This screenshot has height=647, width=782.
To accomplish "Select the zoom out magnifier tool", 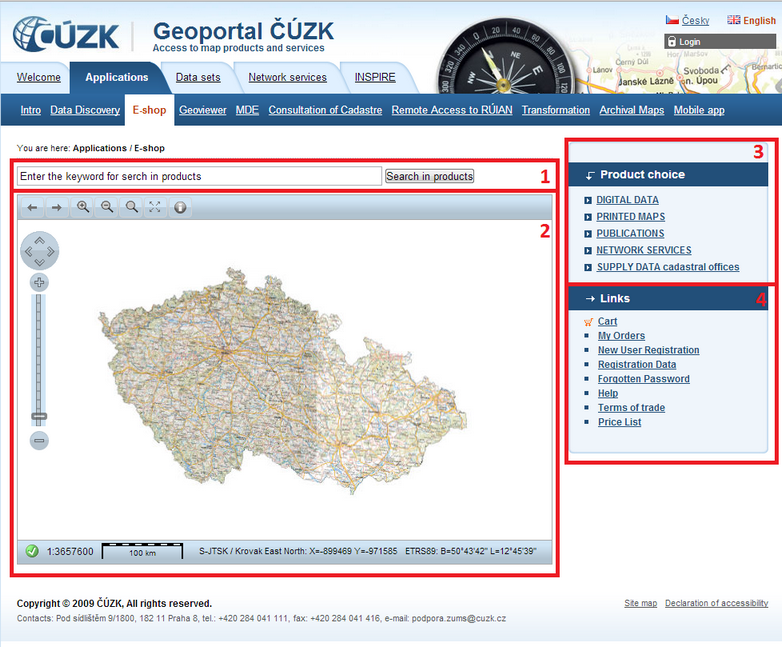I will tap(107, 208).
